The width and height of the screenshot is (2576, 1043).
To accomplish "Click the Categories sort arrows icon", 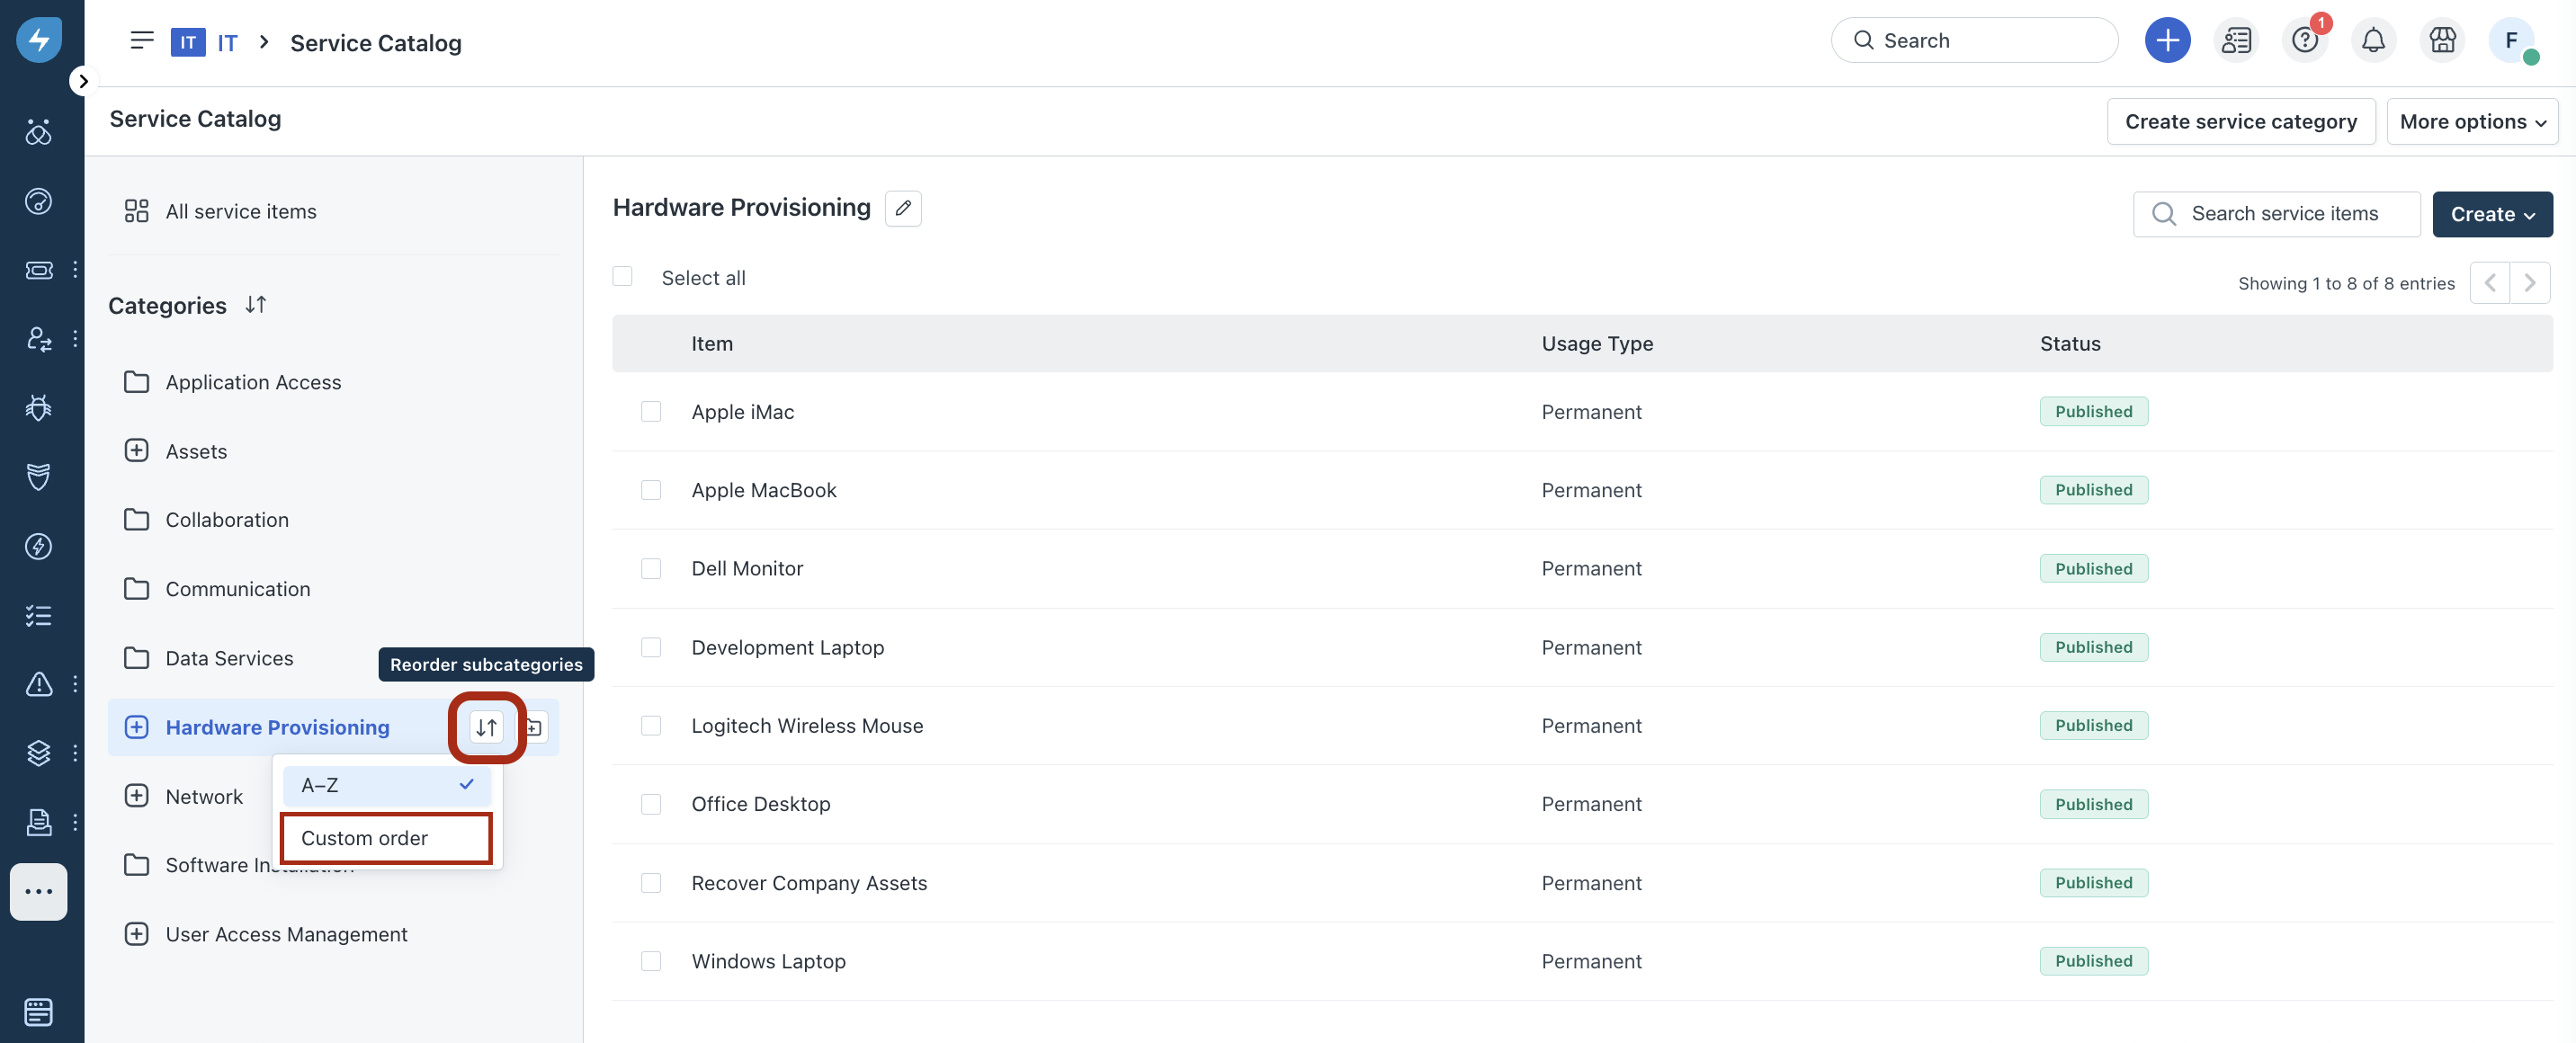I will point(255,304).
